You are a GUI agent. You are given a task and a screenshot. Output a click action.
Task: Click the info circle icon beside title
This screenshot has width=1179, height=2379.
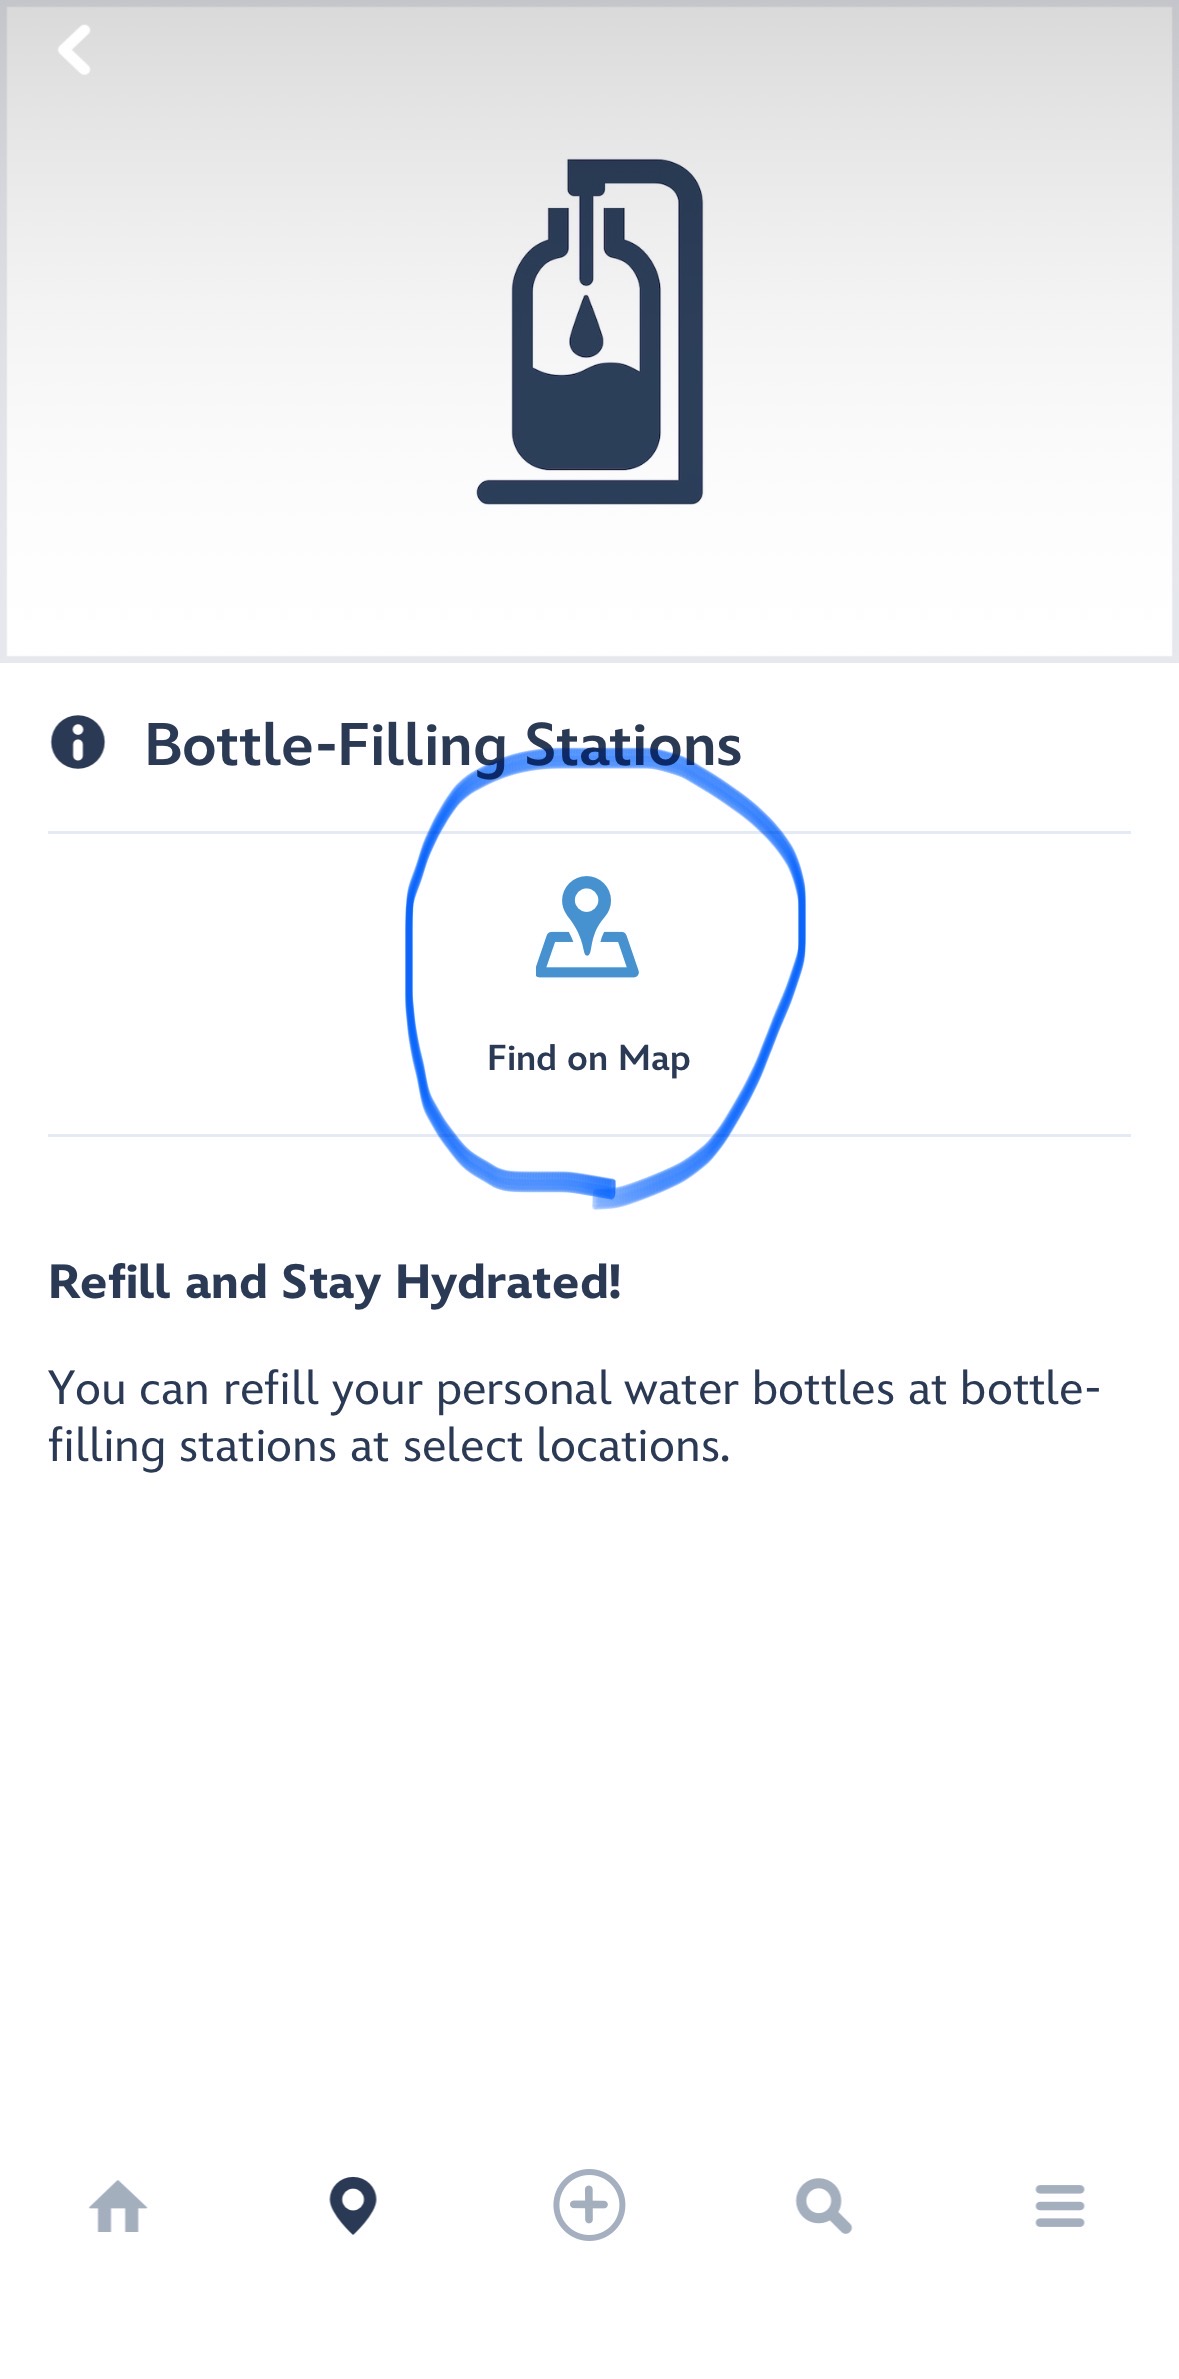tap(78, 743)
